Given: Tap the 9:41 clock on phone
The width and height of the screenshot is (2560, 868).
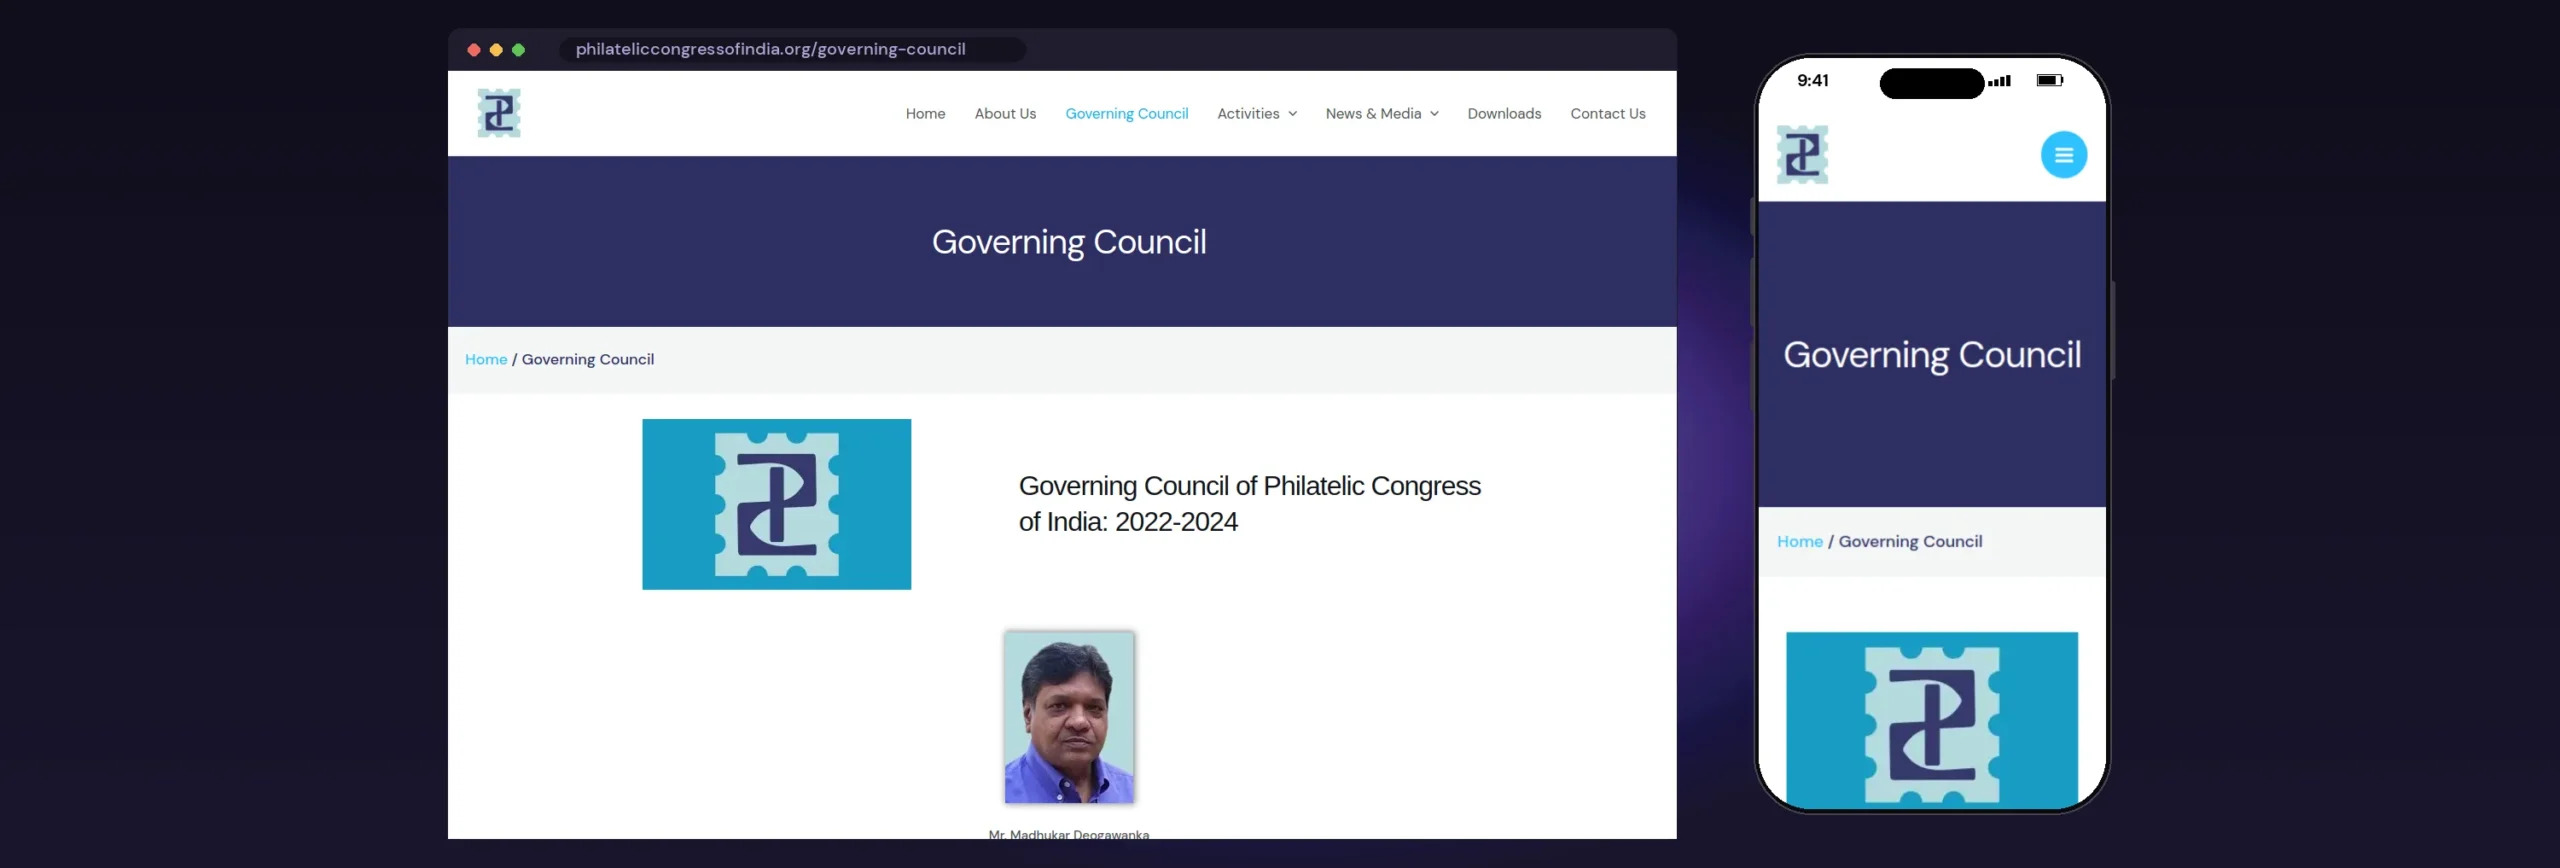Looking at the screenshot, I should pos(1812,80).
